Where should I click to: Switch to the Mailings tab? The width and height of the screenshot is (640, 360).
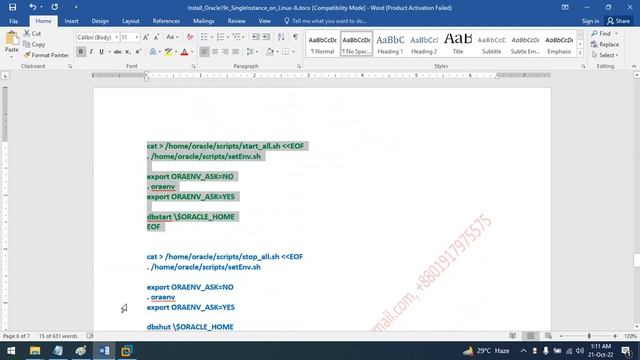coord(204,21)
